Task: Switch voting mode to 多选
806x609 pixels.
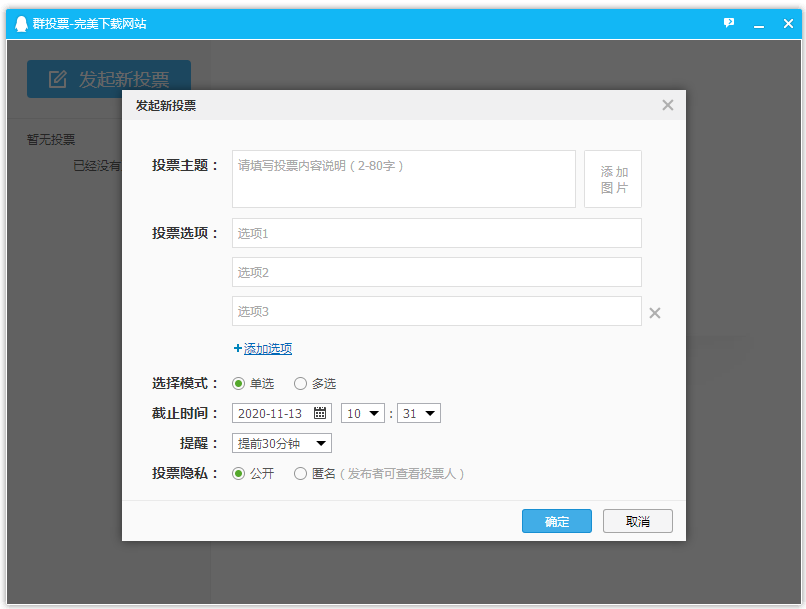Action: 299,383
